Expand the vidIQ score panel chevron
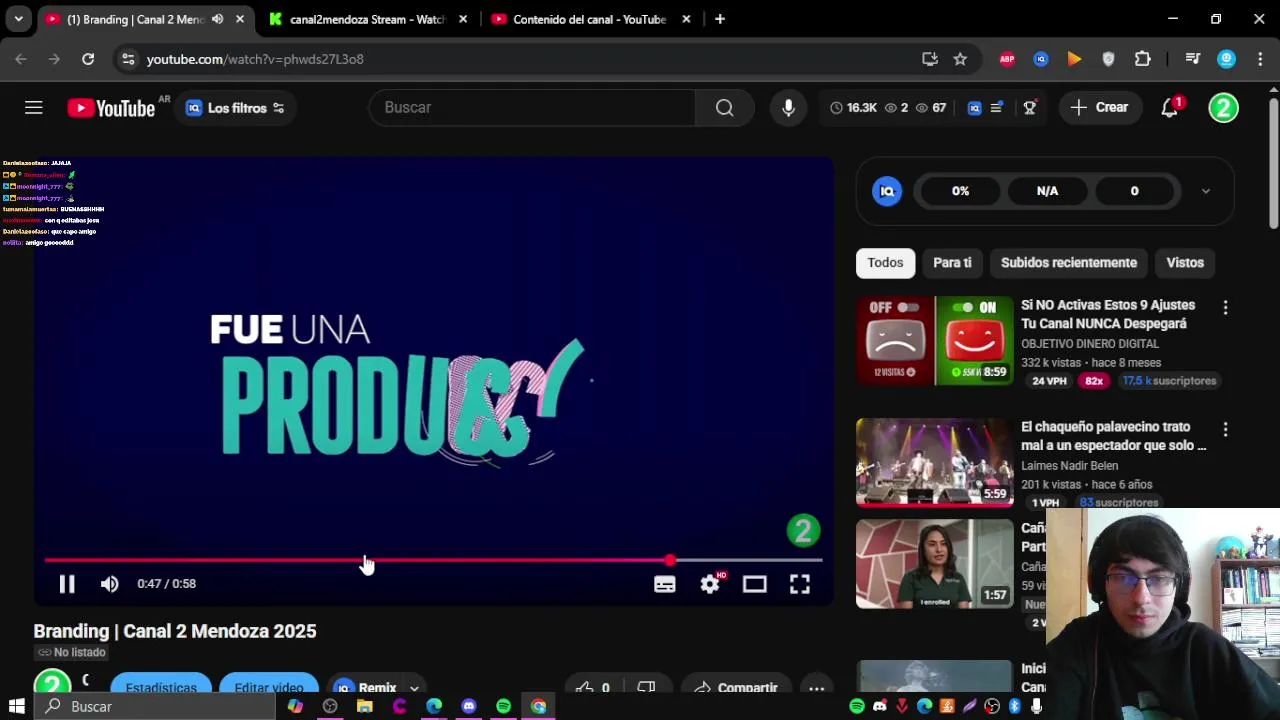 [x=1206, y=191]
